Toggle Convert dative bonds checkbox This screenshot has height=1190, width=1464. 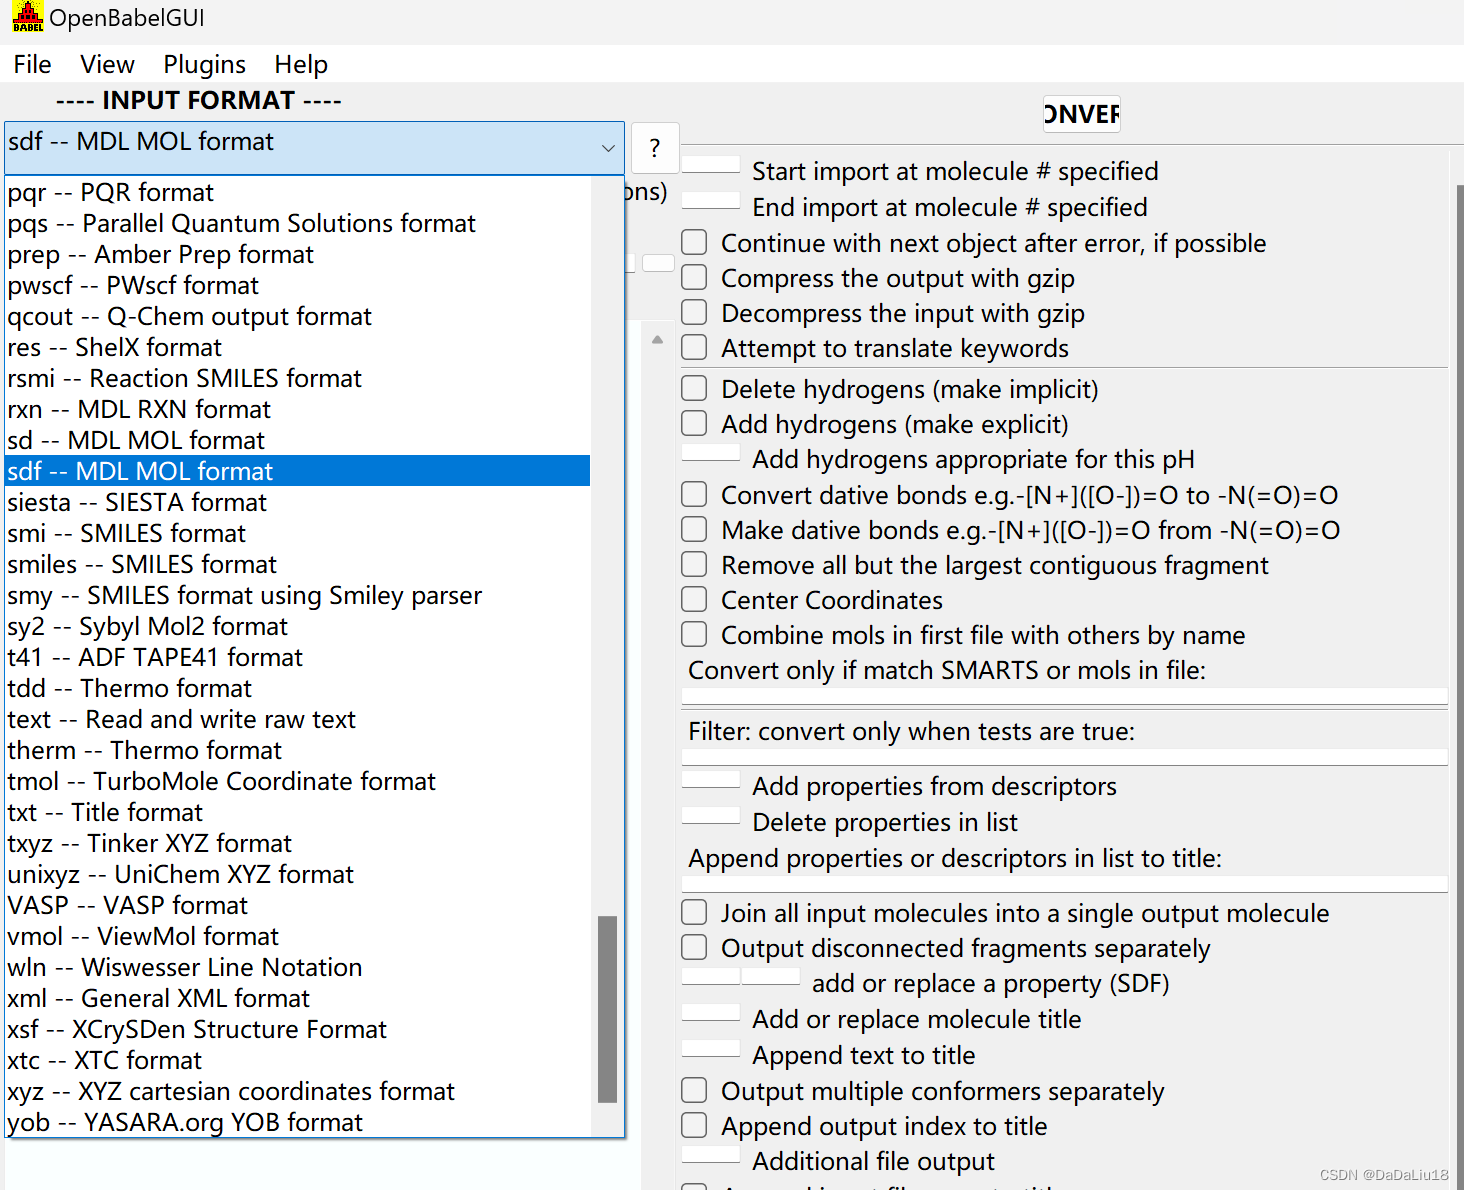[x=694, y=494]
